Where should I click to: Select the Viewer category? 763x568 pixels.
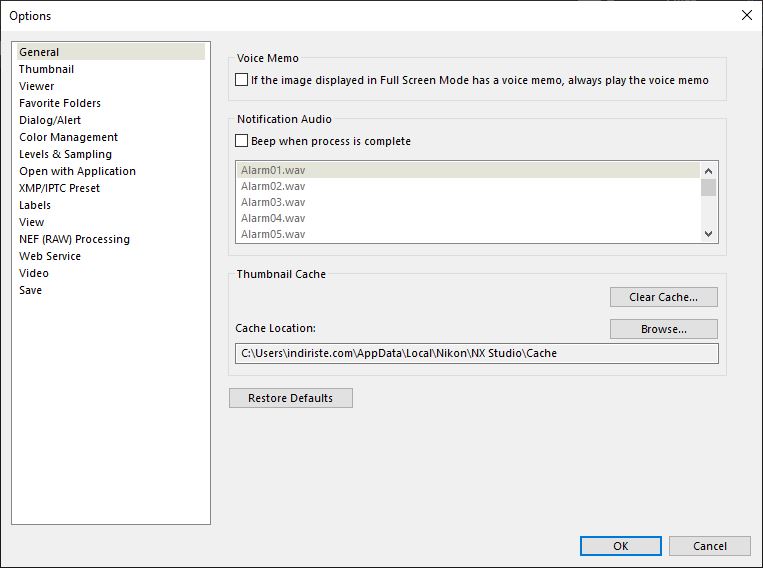pos(36,86)
